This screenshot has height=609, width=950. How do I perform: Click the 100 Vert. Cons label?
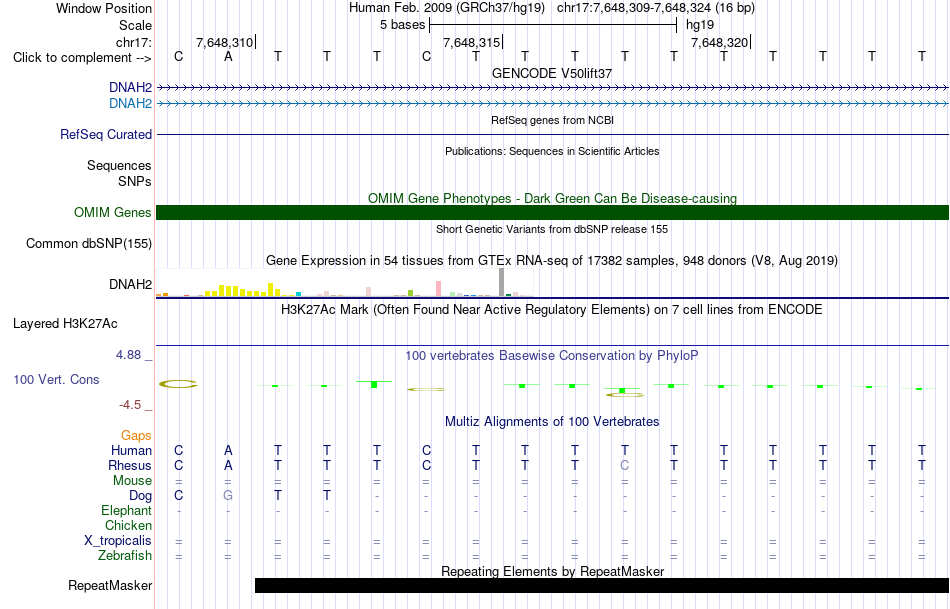[x=56, y=379]
